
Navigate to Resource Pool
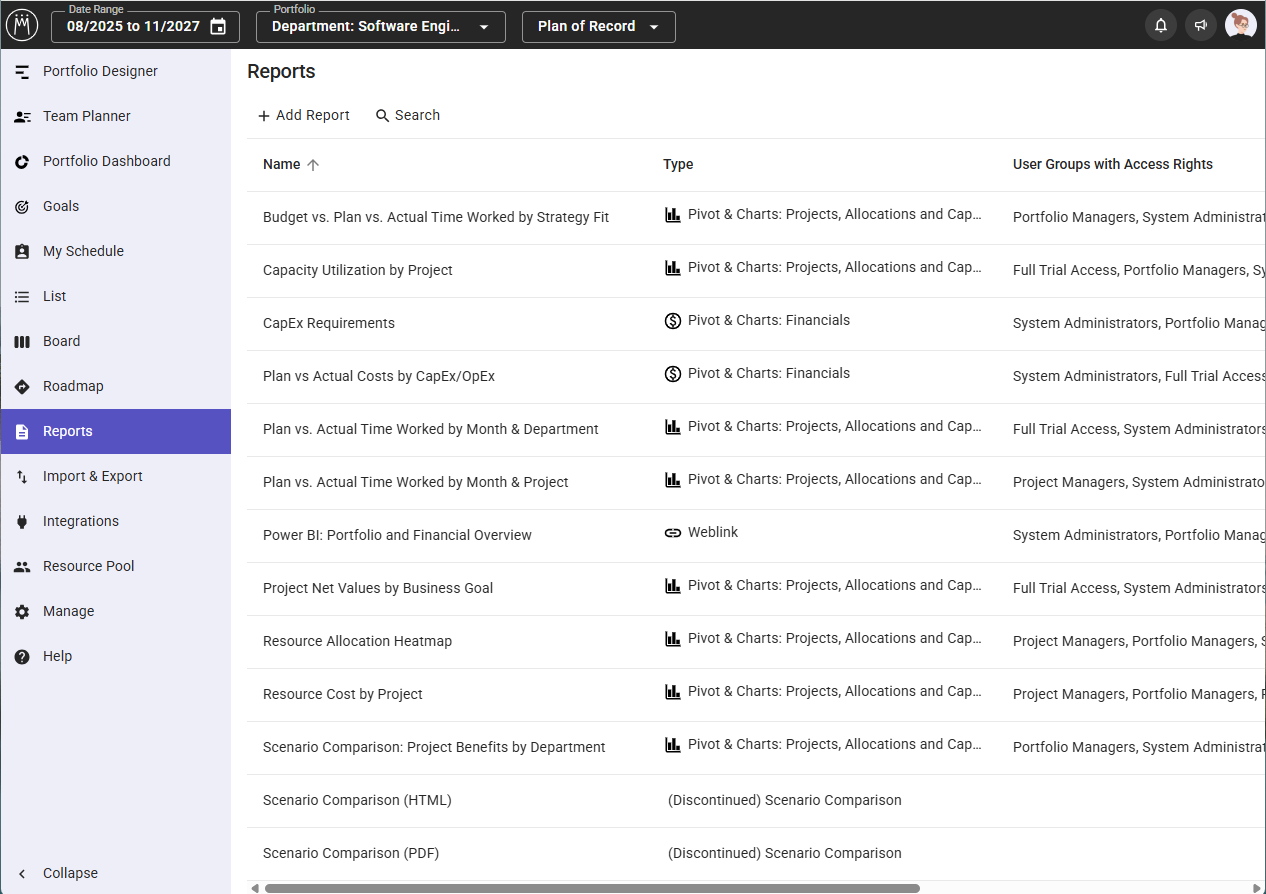[88, 566]
